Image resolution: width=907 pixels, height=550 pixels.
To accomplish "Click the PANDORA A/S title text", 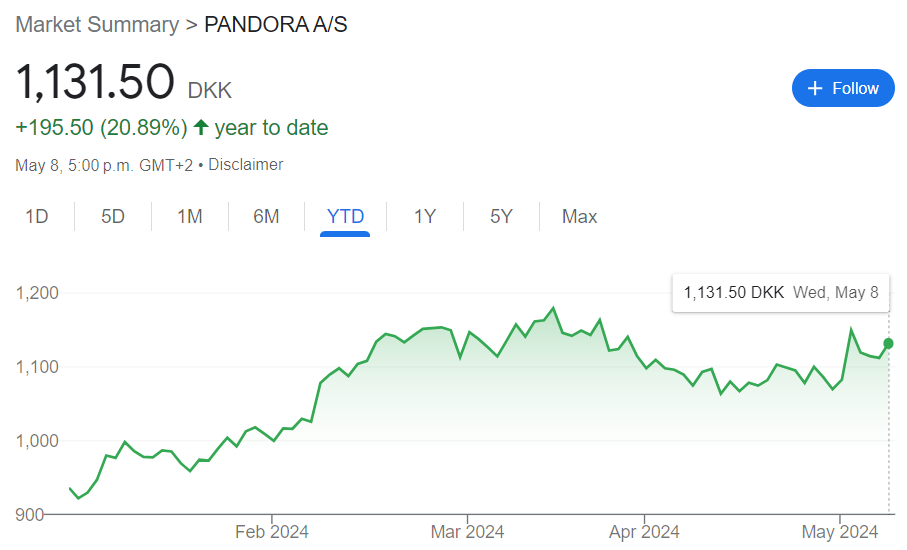I will (276, 24).
